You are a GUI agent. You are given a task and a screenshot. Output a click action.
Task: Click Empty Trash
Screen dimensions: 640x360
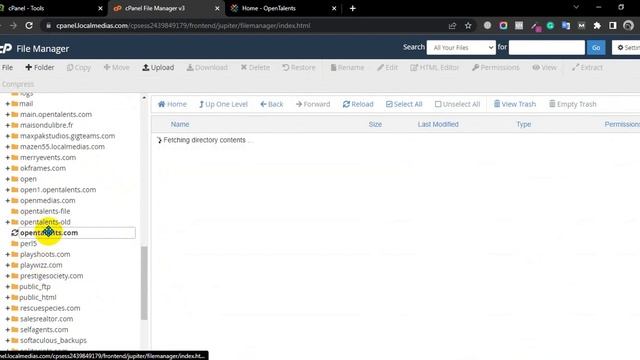[572, 104]
